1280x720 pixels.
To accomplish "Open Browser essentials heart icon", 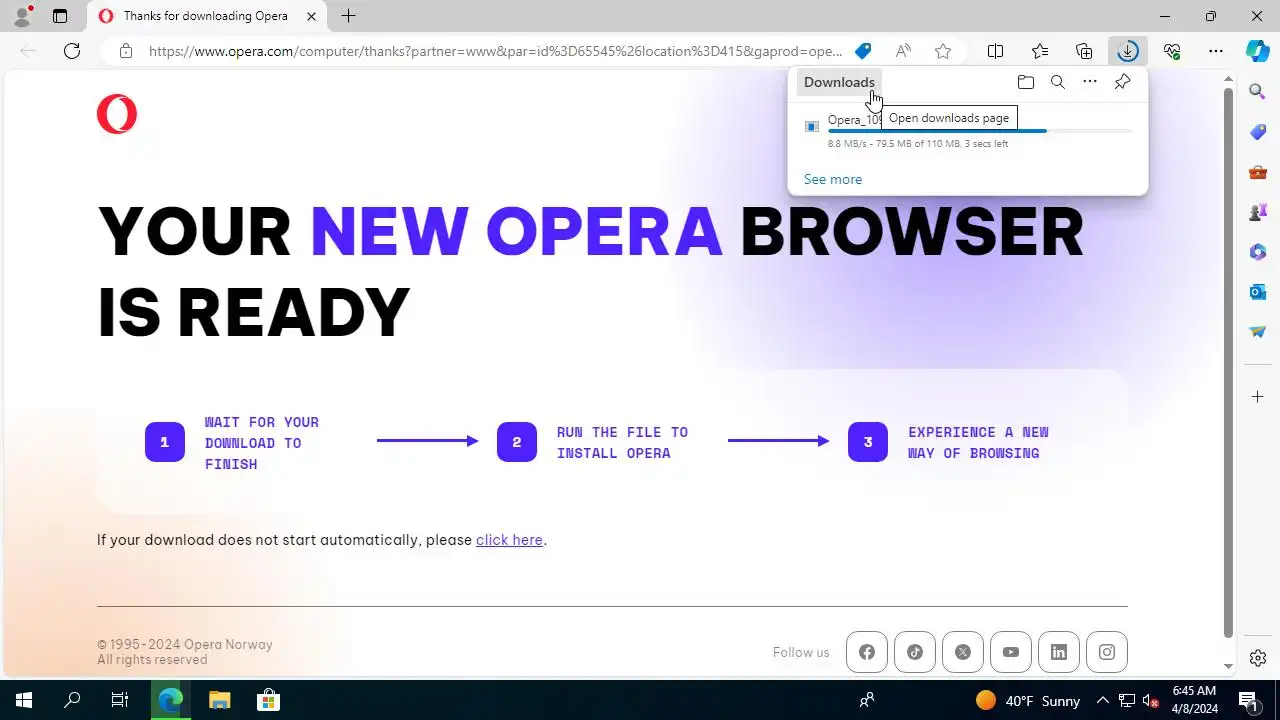I will (x=1172, y=51).
